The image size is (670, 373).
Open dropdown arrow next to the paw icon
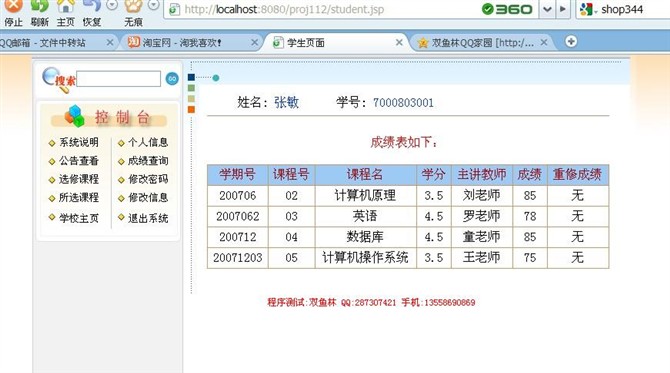[153, 5]
